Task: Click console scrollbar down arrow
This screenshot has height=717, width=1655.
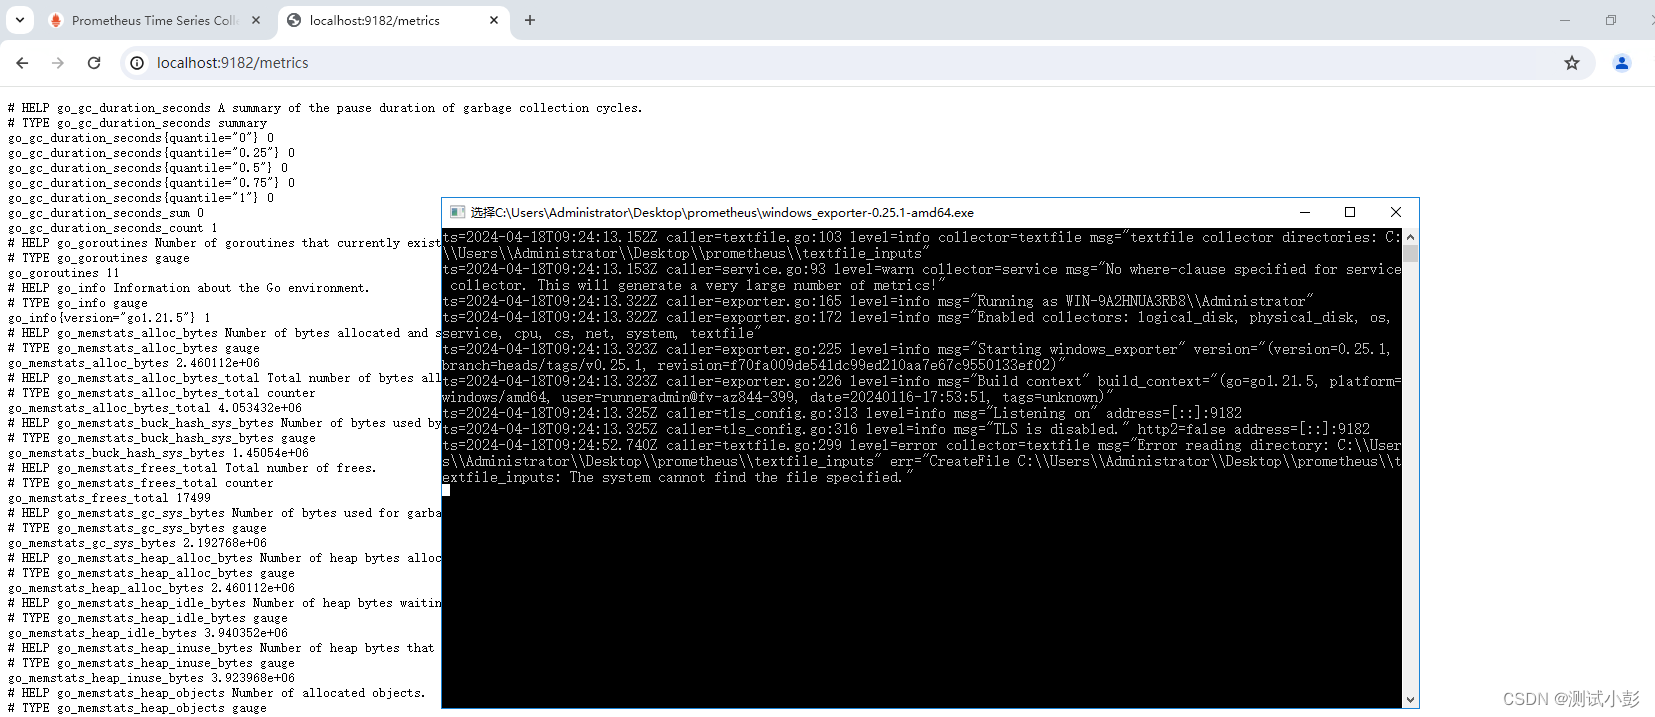Action: point(1410,700)
